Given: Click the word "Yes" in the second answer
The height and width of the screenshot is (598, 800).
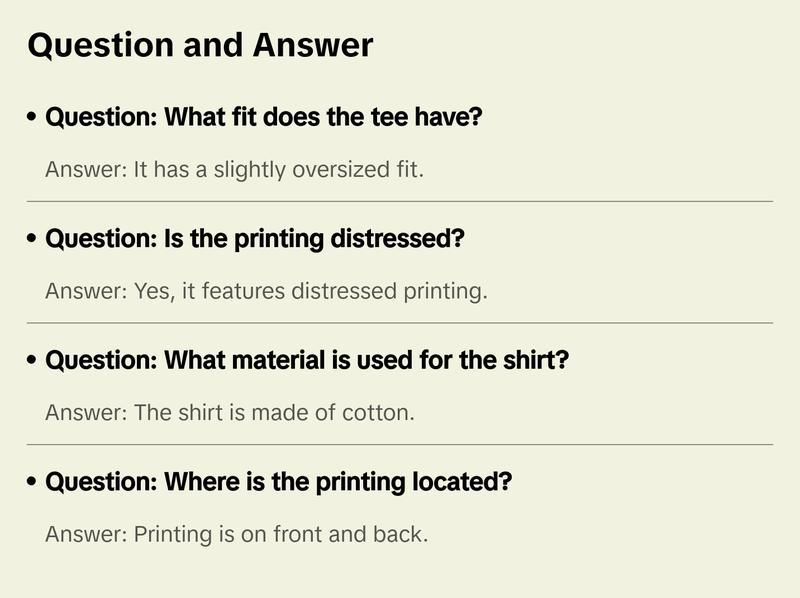Looking at the screenshot, I should [x=152, y=292].
